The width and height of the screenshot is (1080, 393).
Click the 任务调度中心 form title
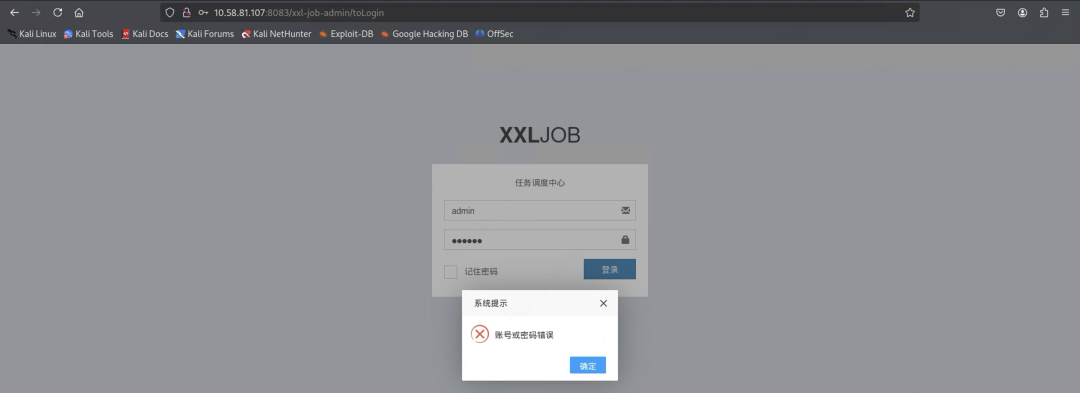pos(540,183)
